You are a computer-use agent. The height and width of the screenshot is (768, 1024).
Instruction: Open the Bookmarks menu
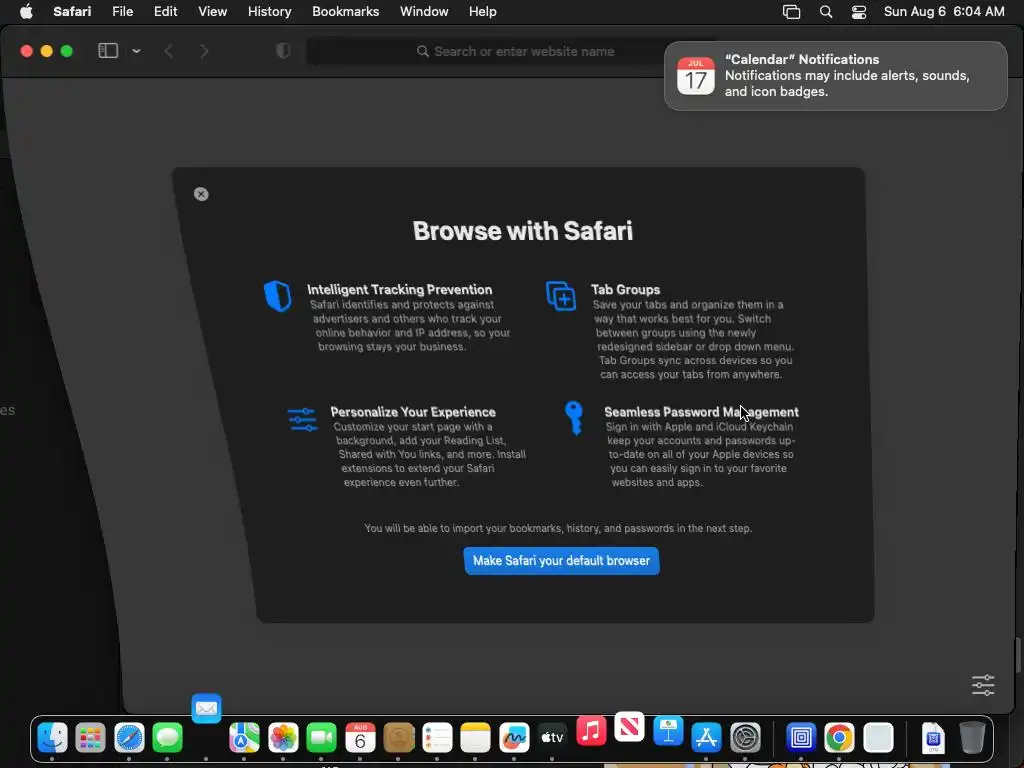point(345,11)
